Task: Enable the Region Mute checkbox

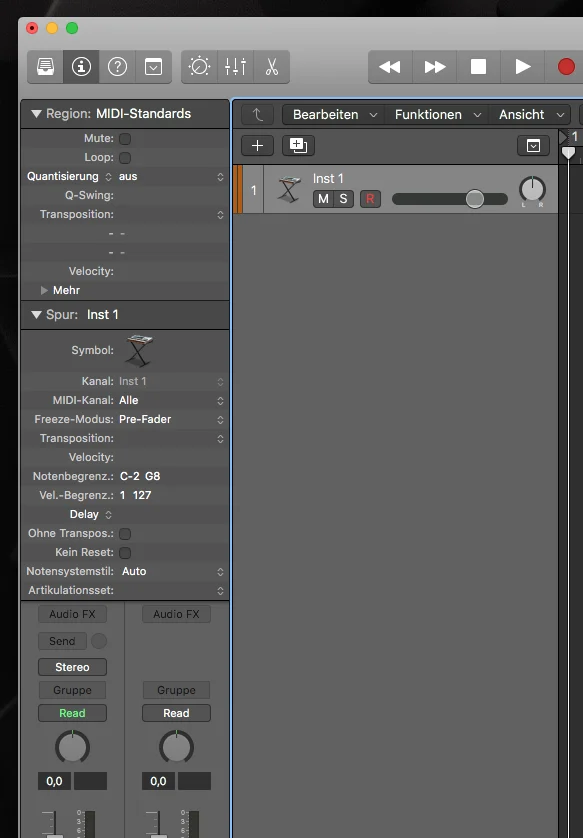Action: pos(125,138)
